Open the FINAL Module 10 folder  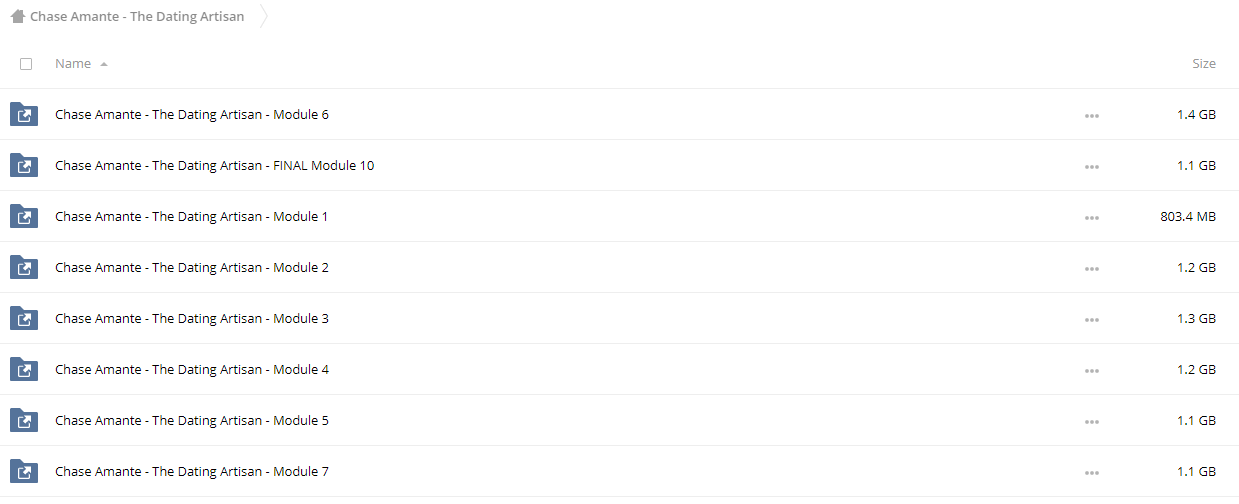pyautogui.click(x=215, y=165)
